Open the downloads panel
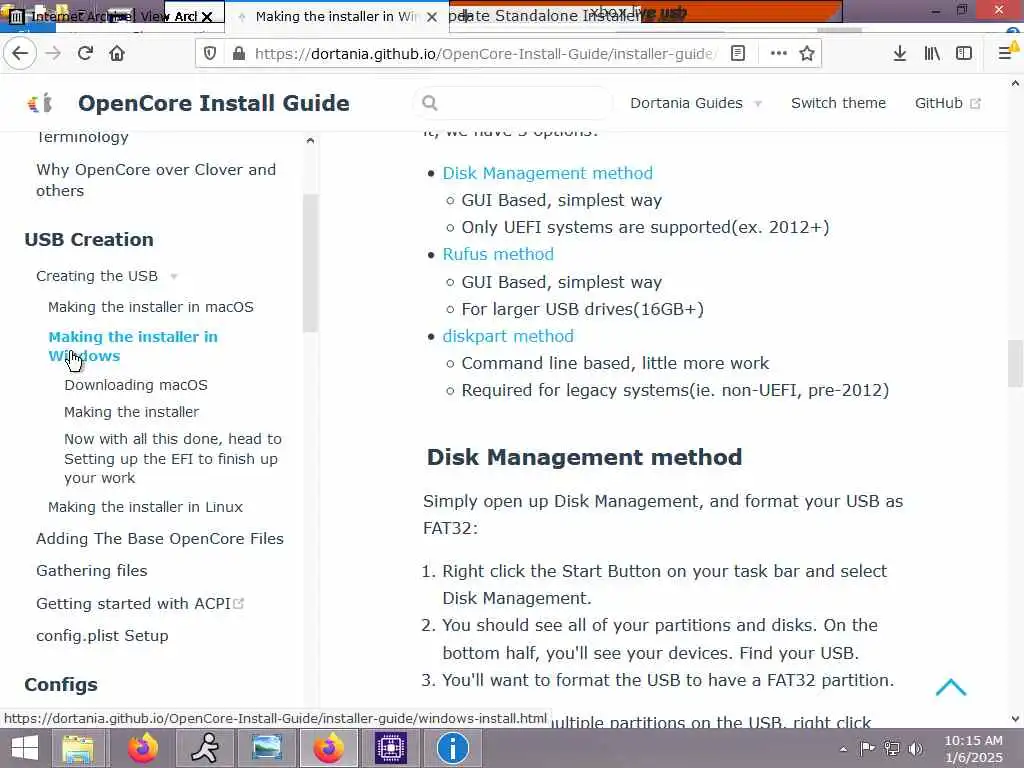Viewport: 1024px width, 768px height. (x=899, y=54)
